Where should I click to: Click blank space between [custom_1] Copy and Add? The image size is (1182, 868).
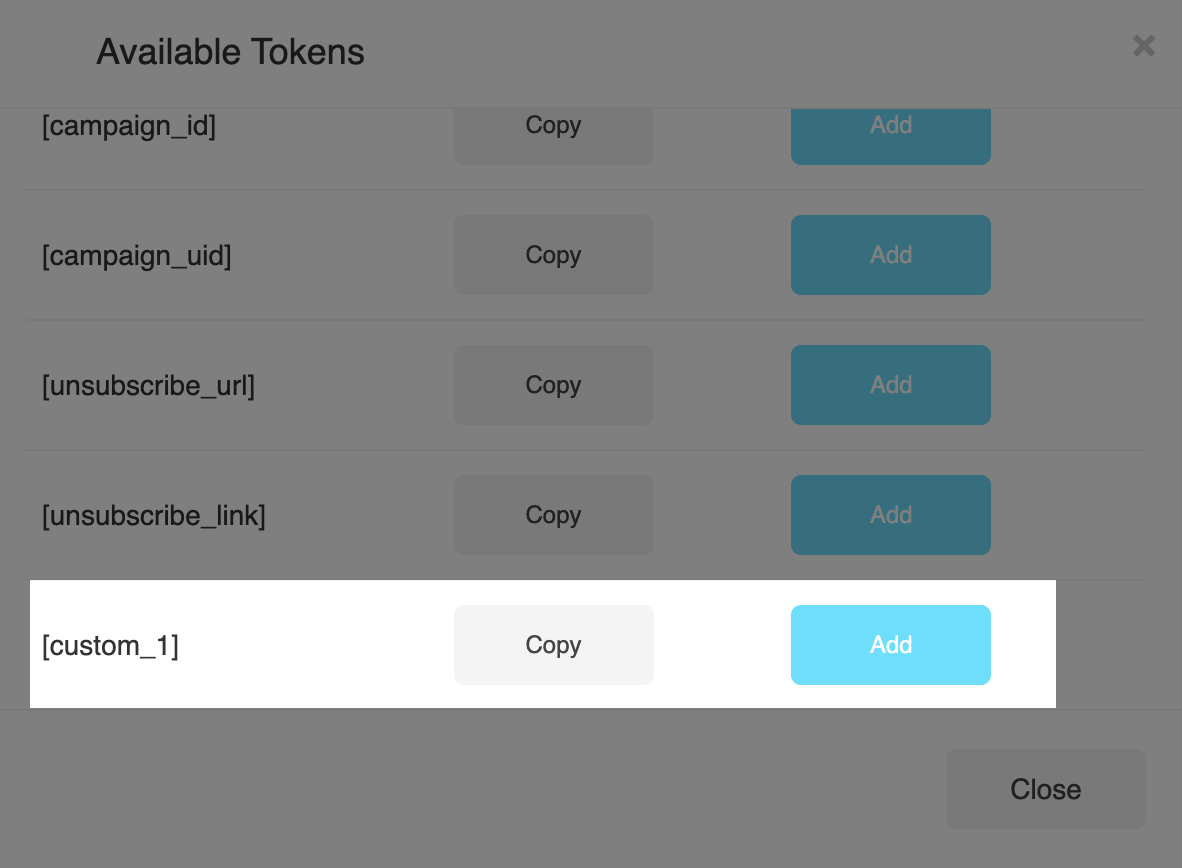pyautogui.click(x=722, y=645)
